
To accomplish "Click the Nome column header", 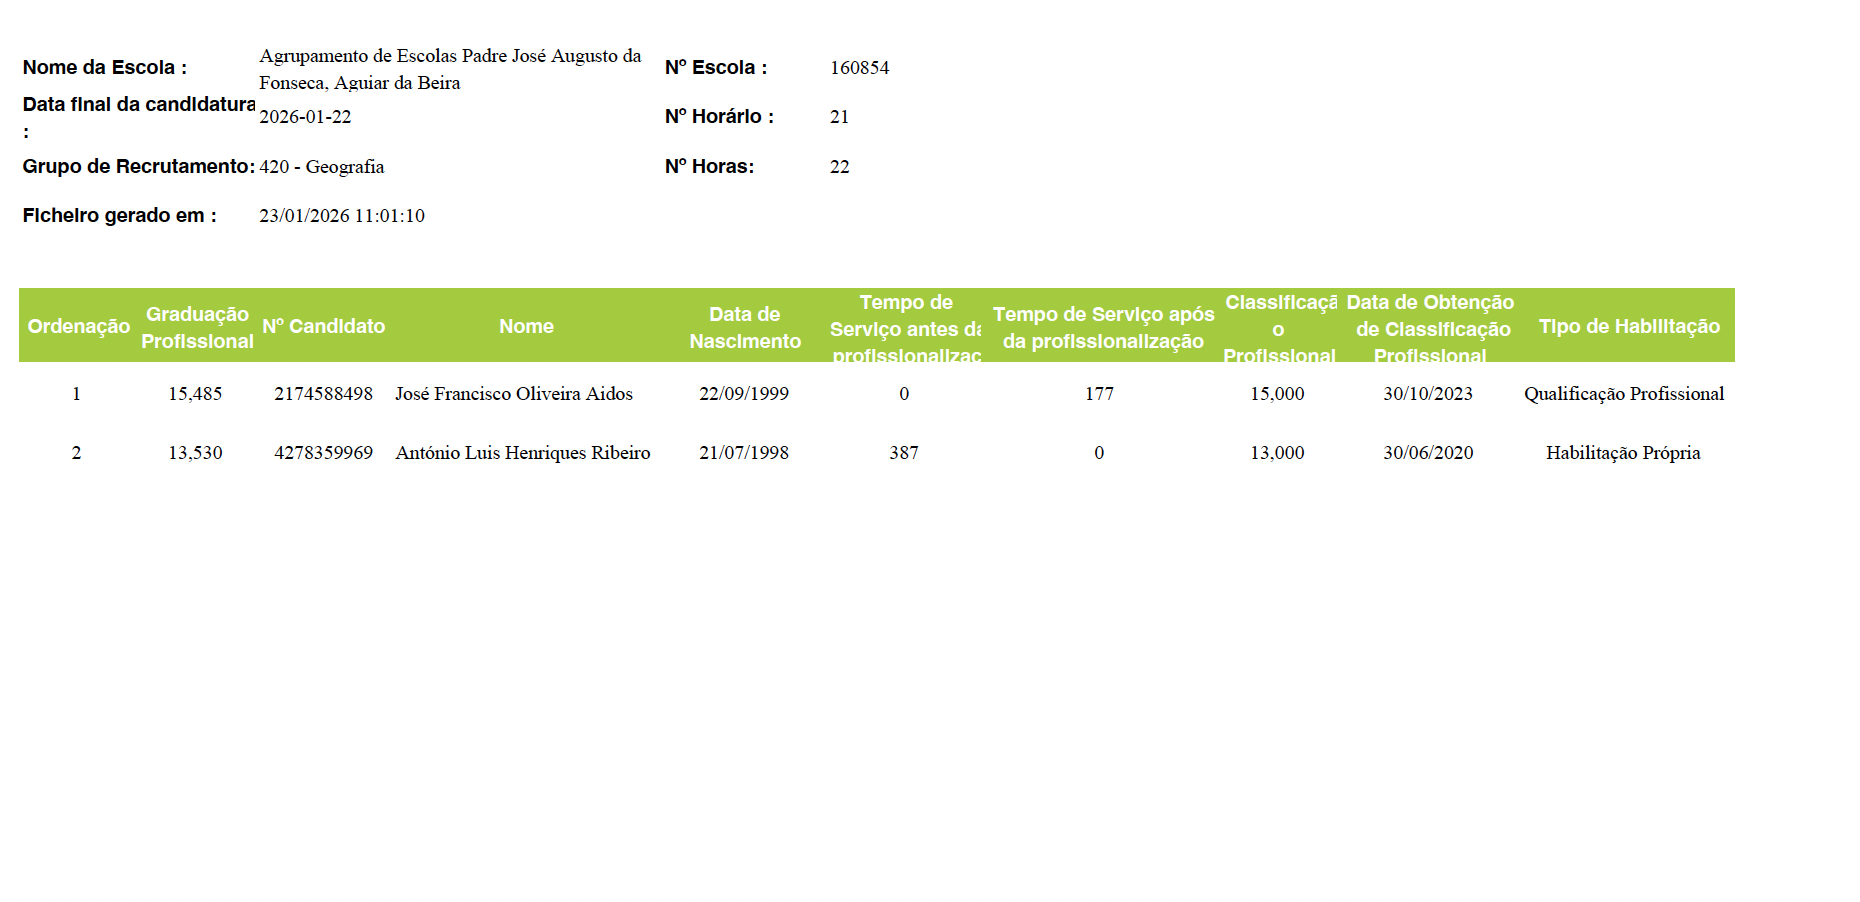I will click(526, 326).
